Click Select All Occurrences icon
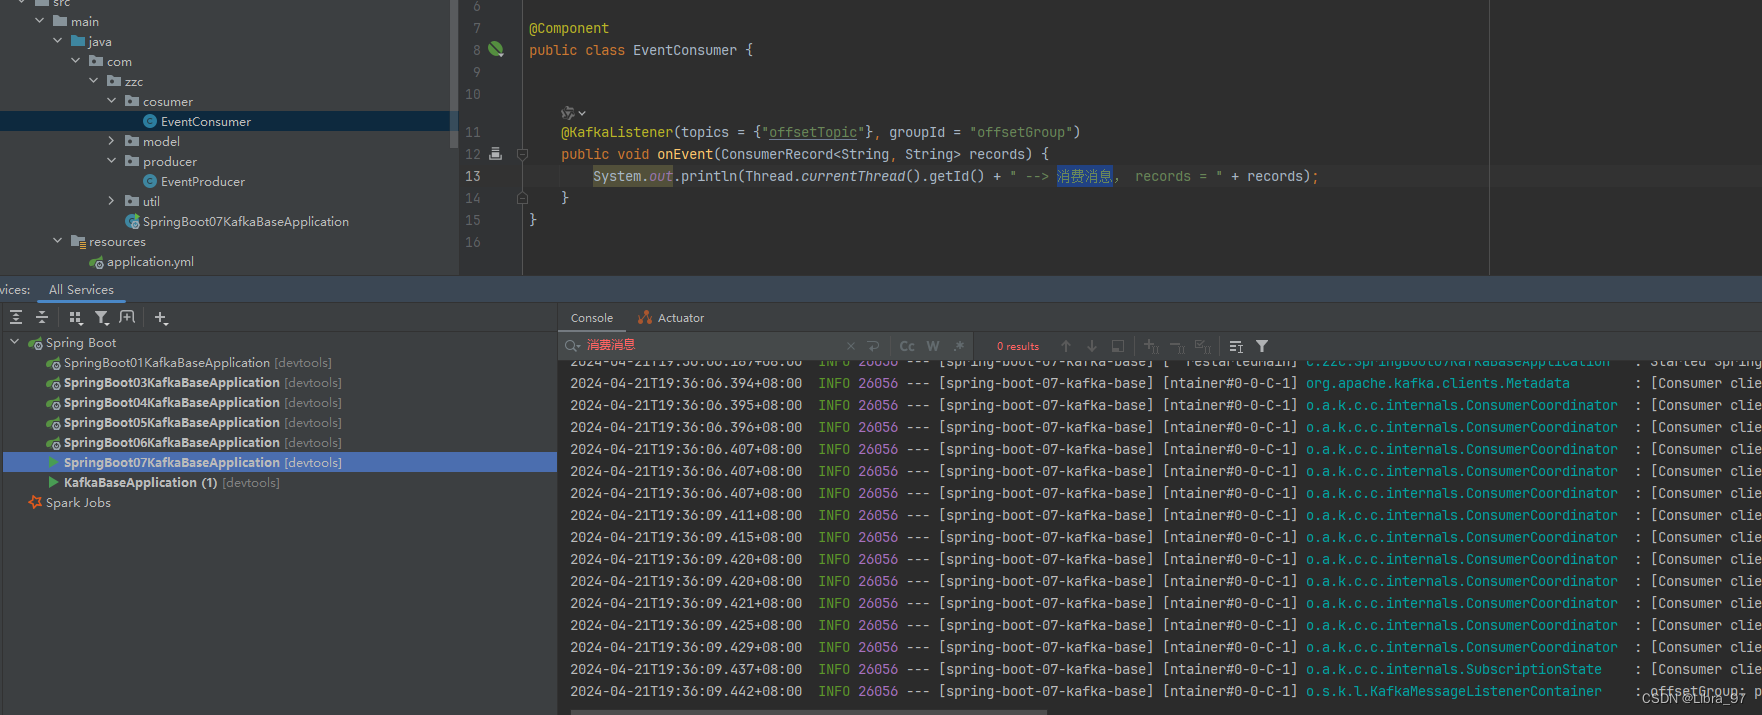Viewport: 1762px width, 715px height. click(1203, 346)
